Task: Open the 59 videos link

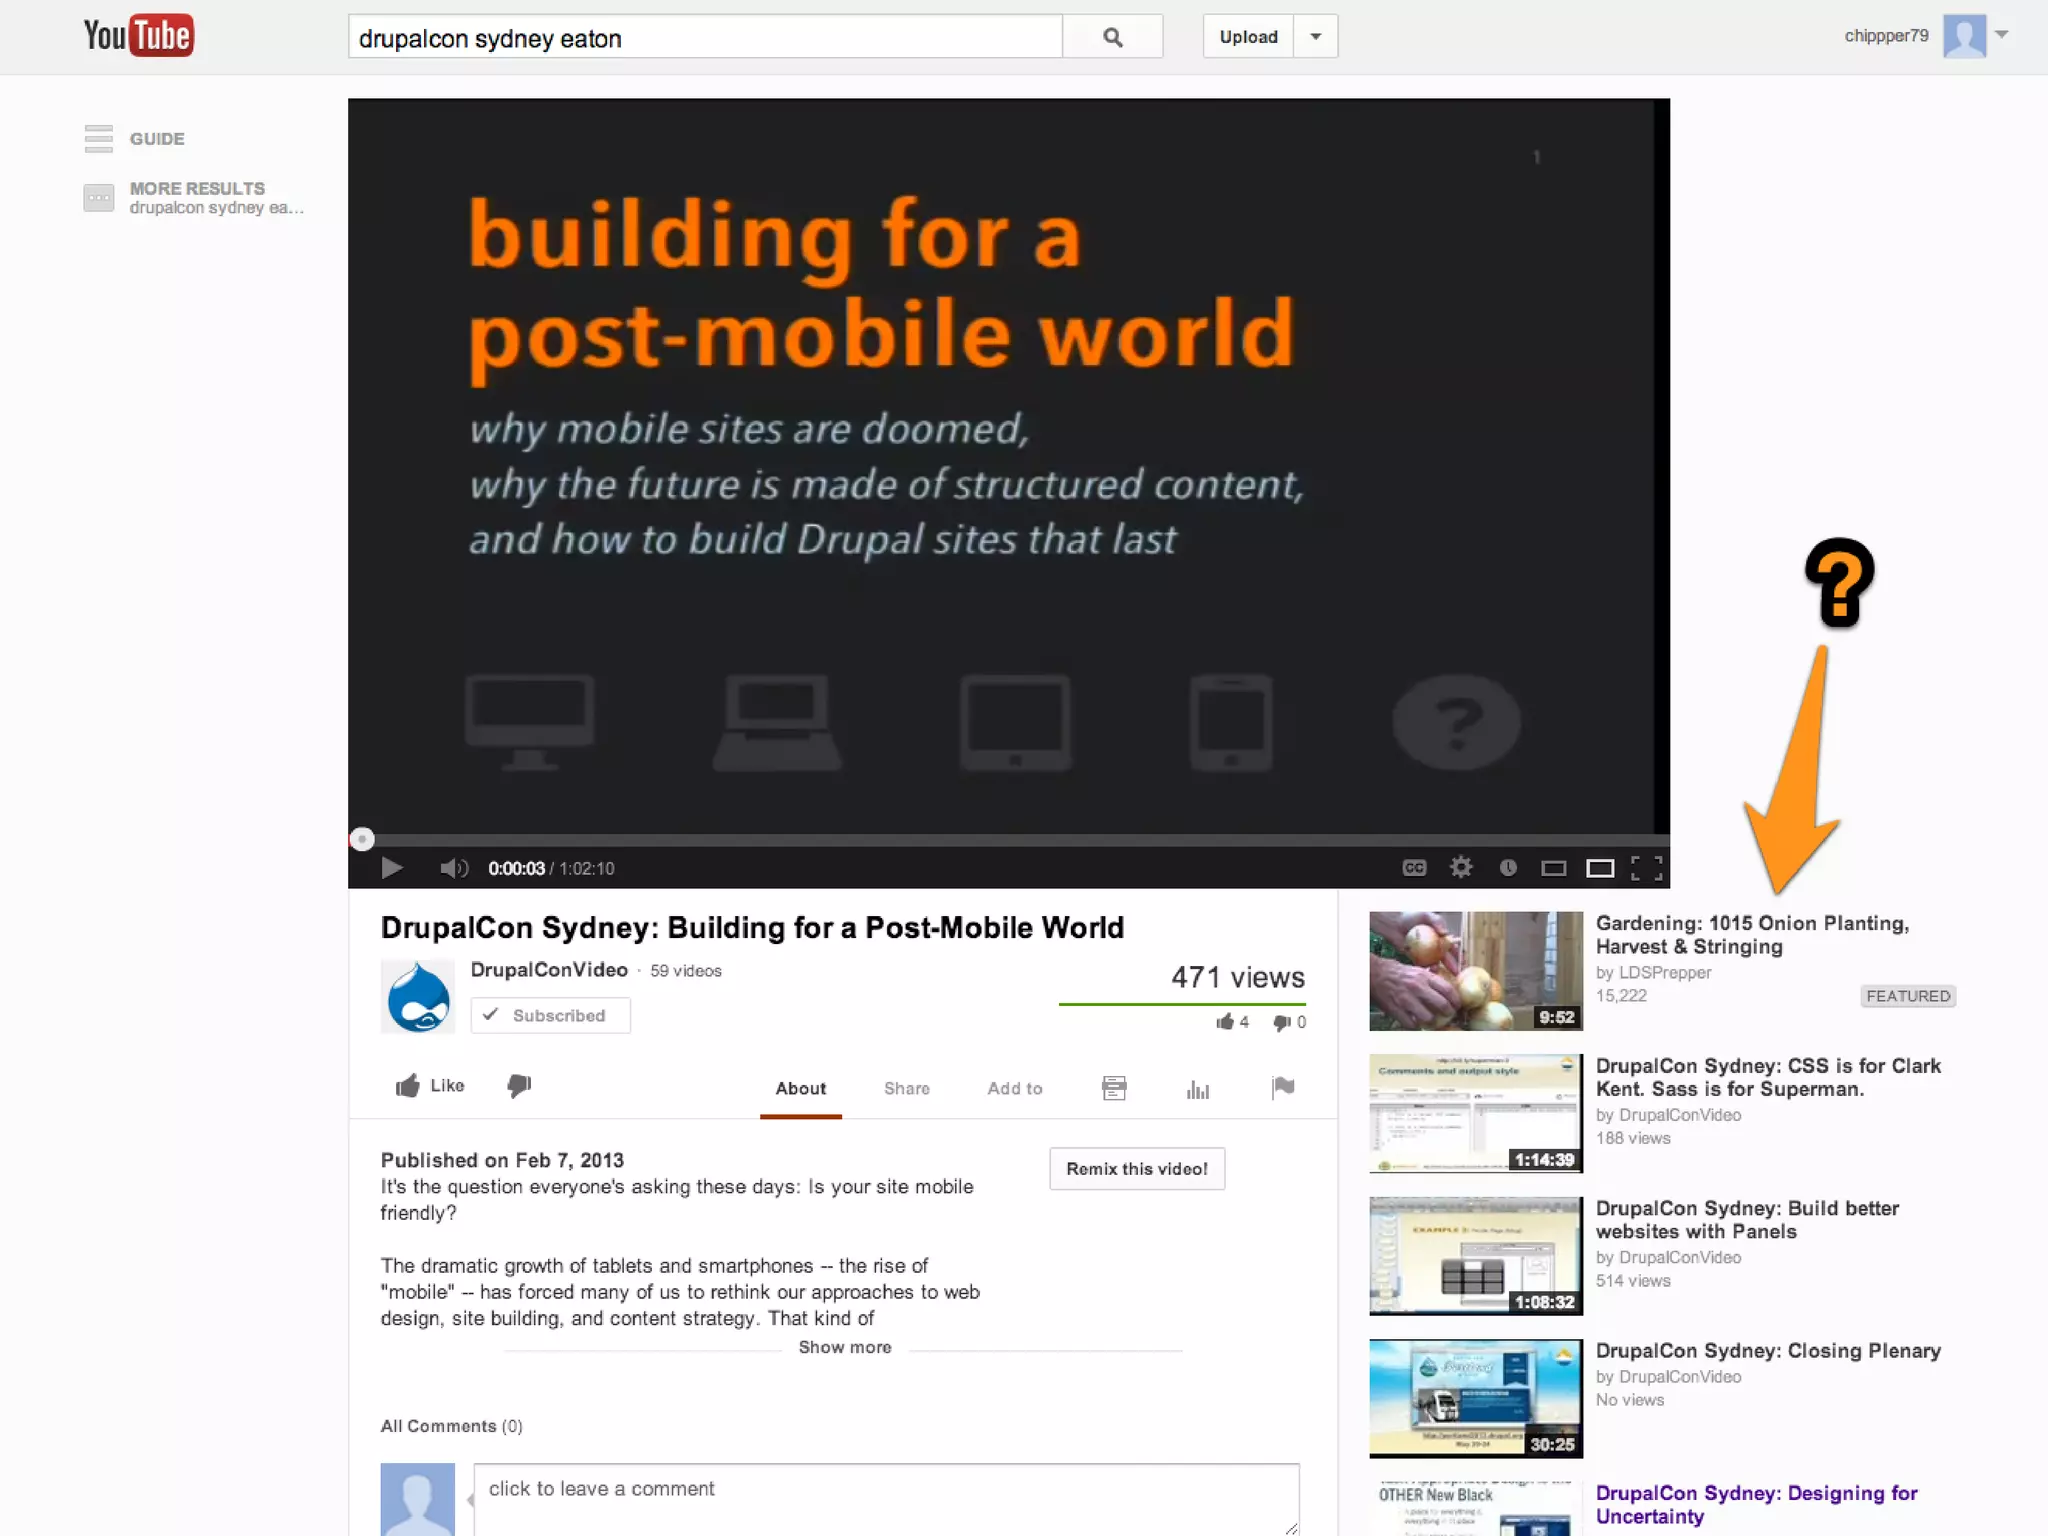Action: tap(686, 971)
